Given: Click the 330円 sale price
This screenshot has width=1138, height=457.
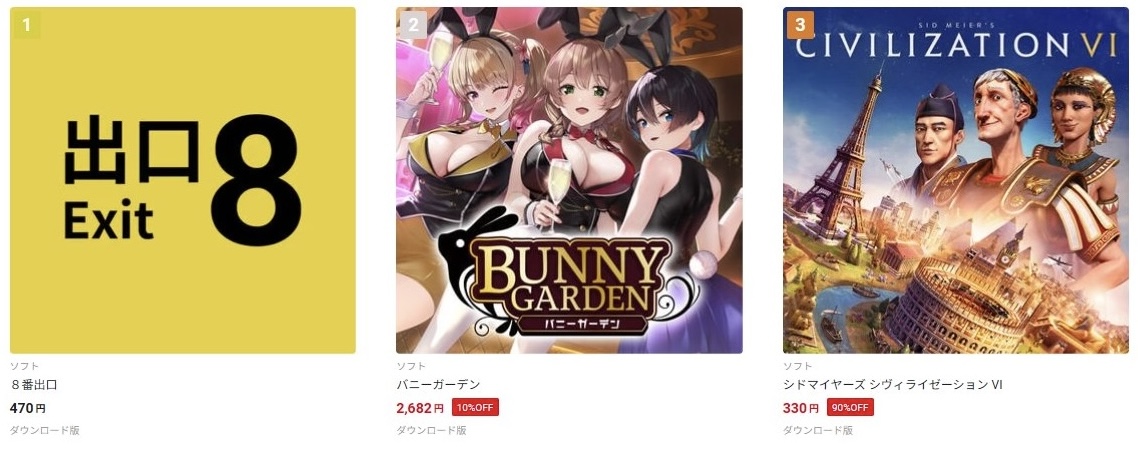Looking at the screenshot, I should click(801, 408).
